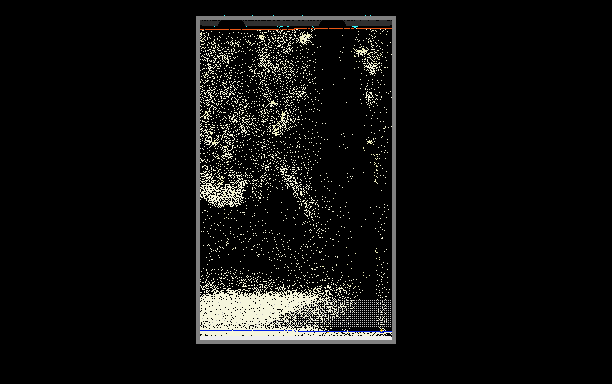Click the gap between middle and right blocks
The image size is (612, 384).
[333, 23]
